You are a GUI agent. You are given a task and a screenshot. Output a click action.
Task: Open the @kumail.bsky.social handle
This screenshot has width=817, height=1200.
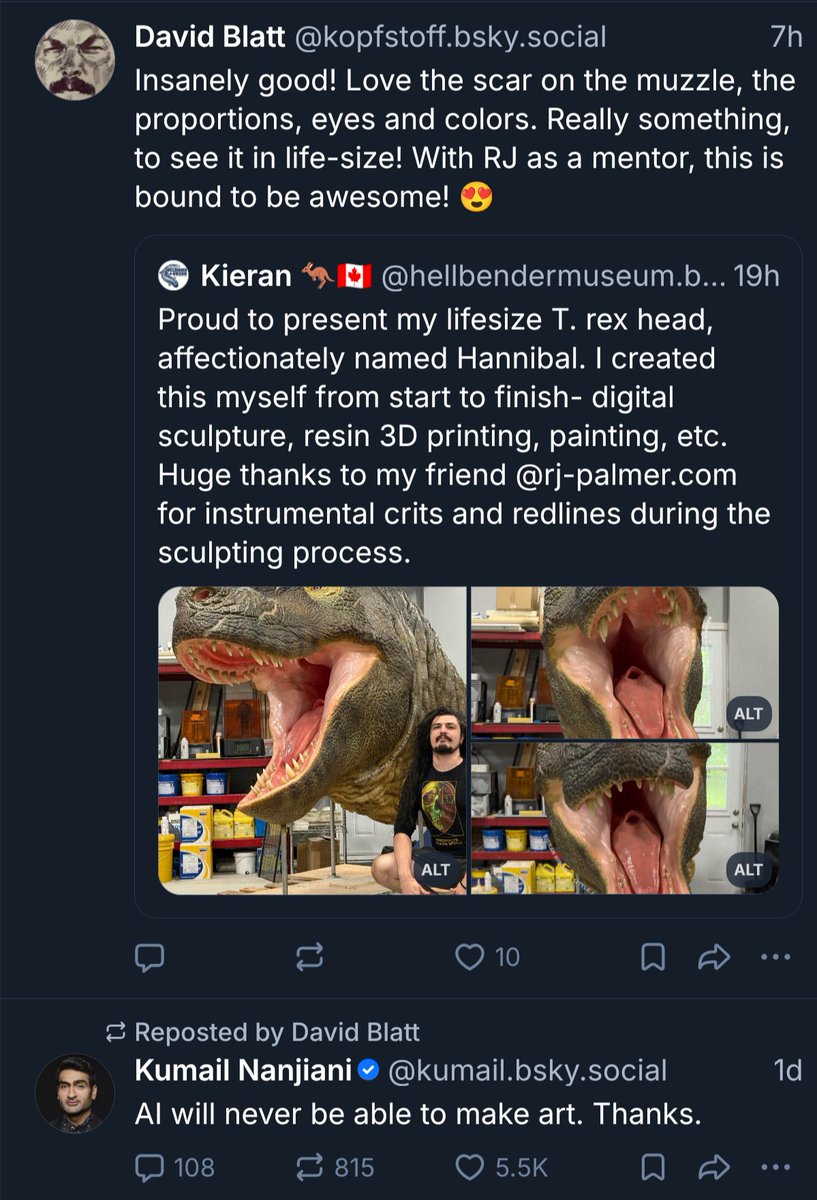tap(526, 1070)
